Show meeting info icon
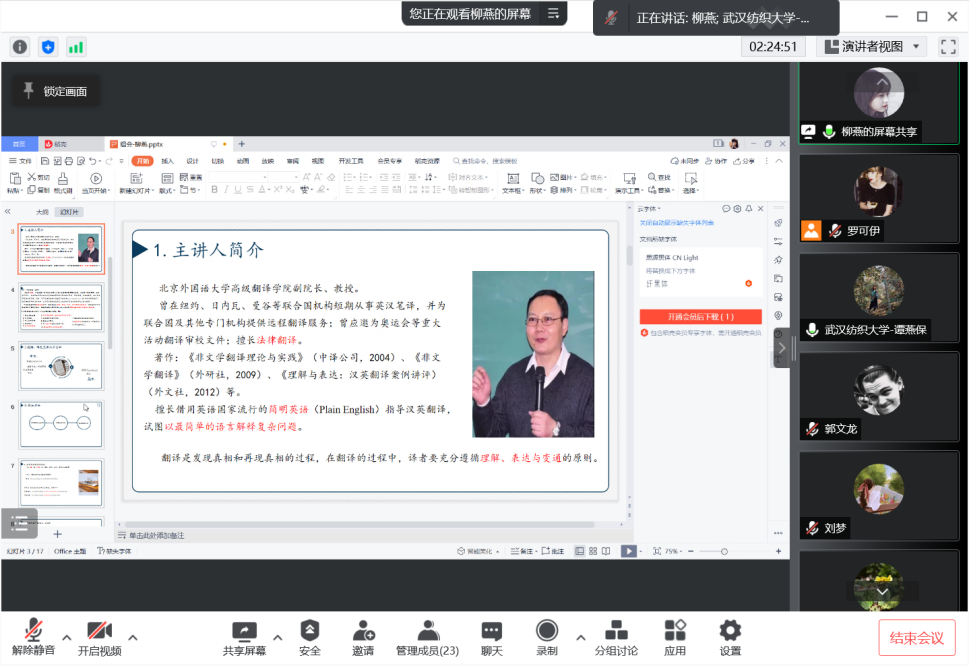This screenshot has height=666, width=969. (20, 47)
